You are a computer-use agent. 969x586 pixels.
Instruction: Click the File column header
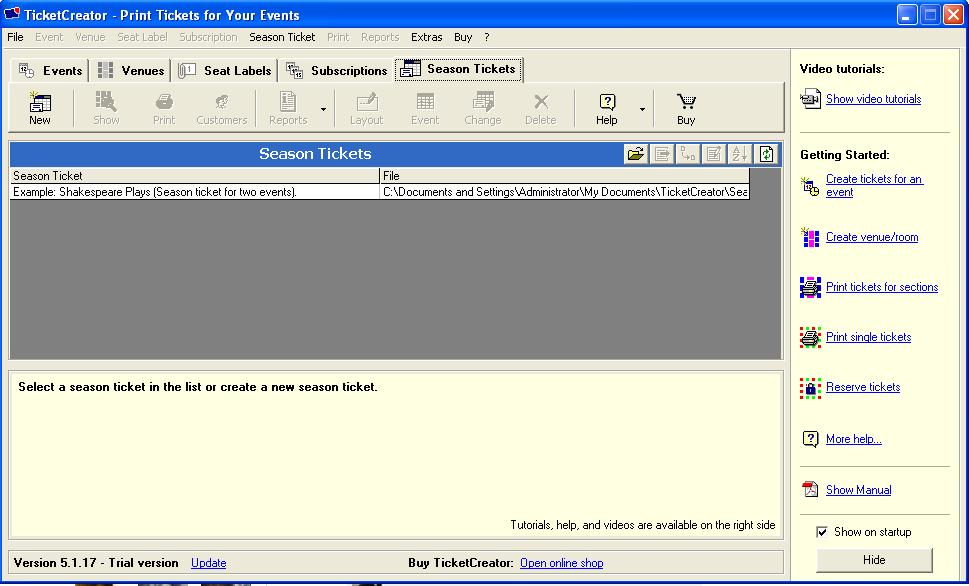point(564,176)
